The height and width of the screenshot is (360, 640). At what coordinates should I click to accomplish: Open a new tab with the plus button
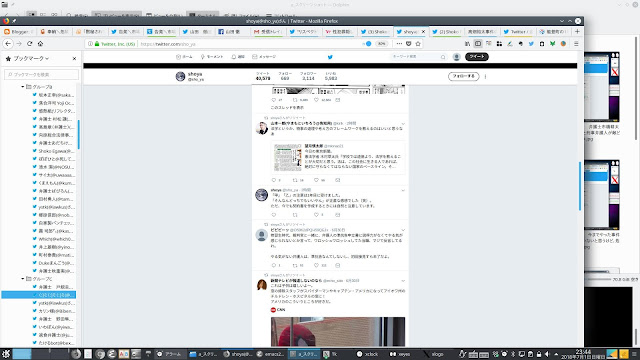(x=577, y=31)
